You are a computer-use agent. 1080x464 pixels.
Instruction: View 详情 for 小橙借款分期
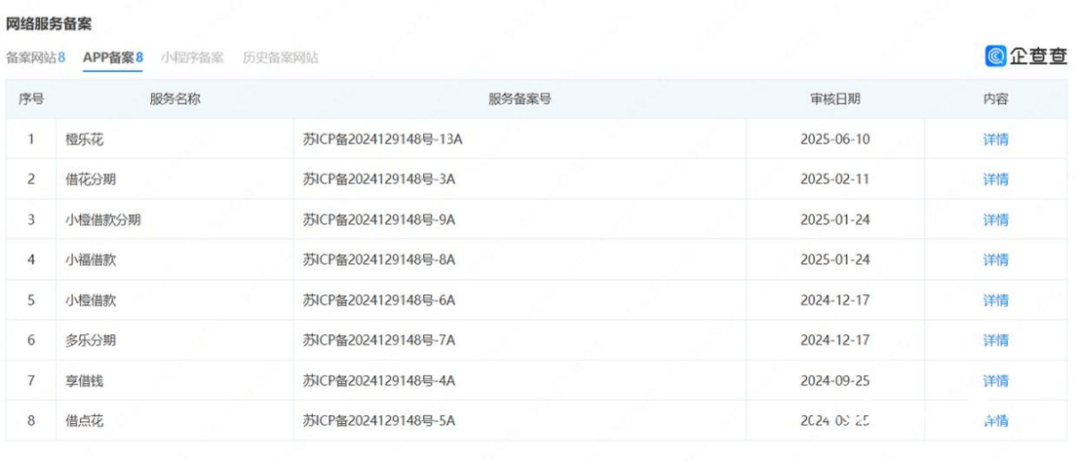pyautogui.click(x=995, y=220)
